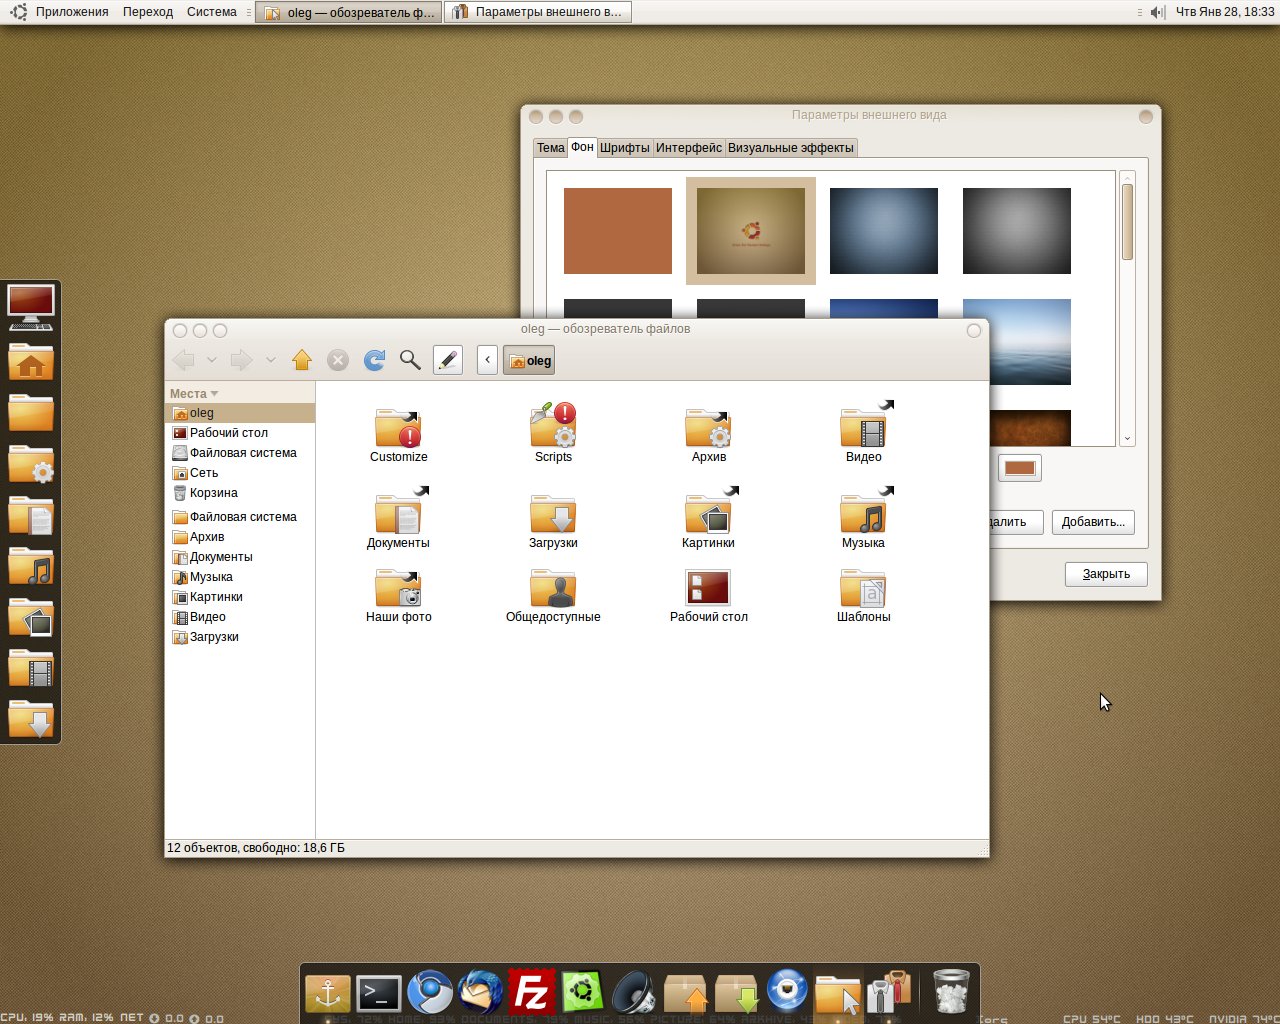Image resolution: width=1280 pixels, height=1024 pixels.
Task: Launch FileZilla from the bottom dock
Action: pyautogui.click(x=531, y=993)
